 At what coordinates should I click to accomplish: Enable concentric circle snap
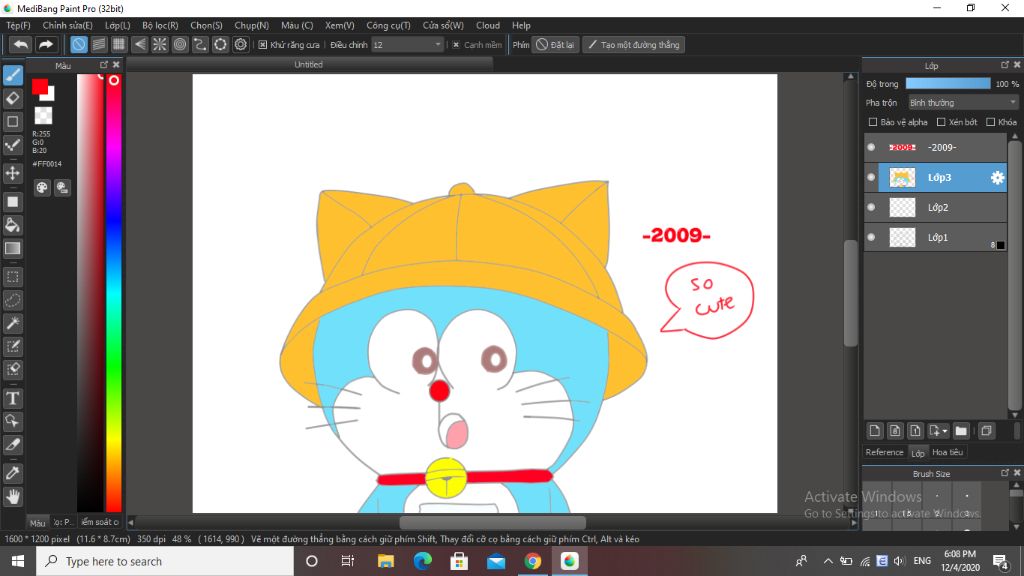(x=180, y=44)
